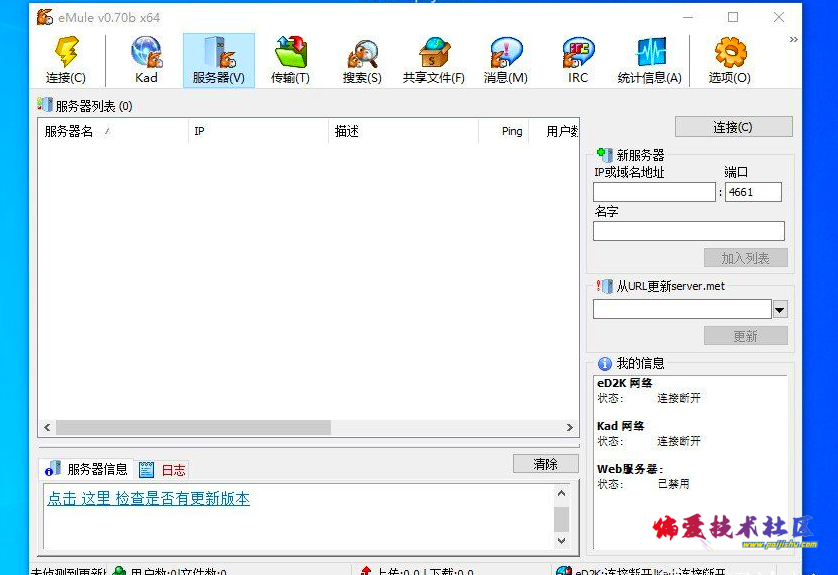Click the Connect lightning toolbar icon
The height and width of the screenshot is (575, 838).
(x=66, y=60)
